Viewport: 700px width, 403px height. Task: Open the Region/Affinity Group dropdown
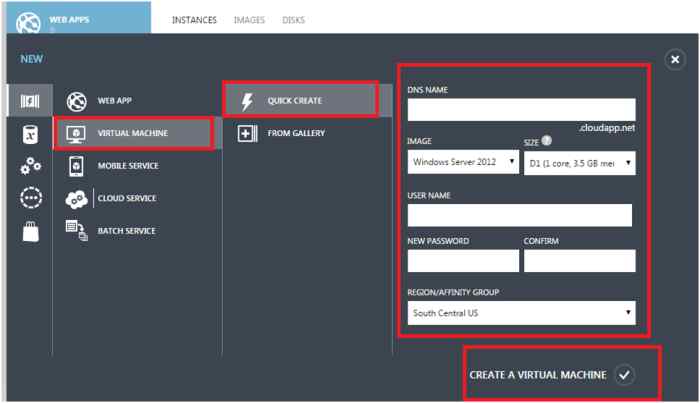point(521,313)
